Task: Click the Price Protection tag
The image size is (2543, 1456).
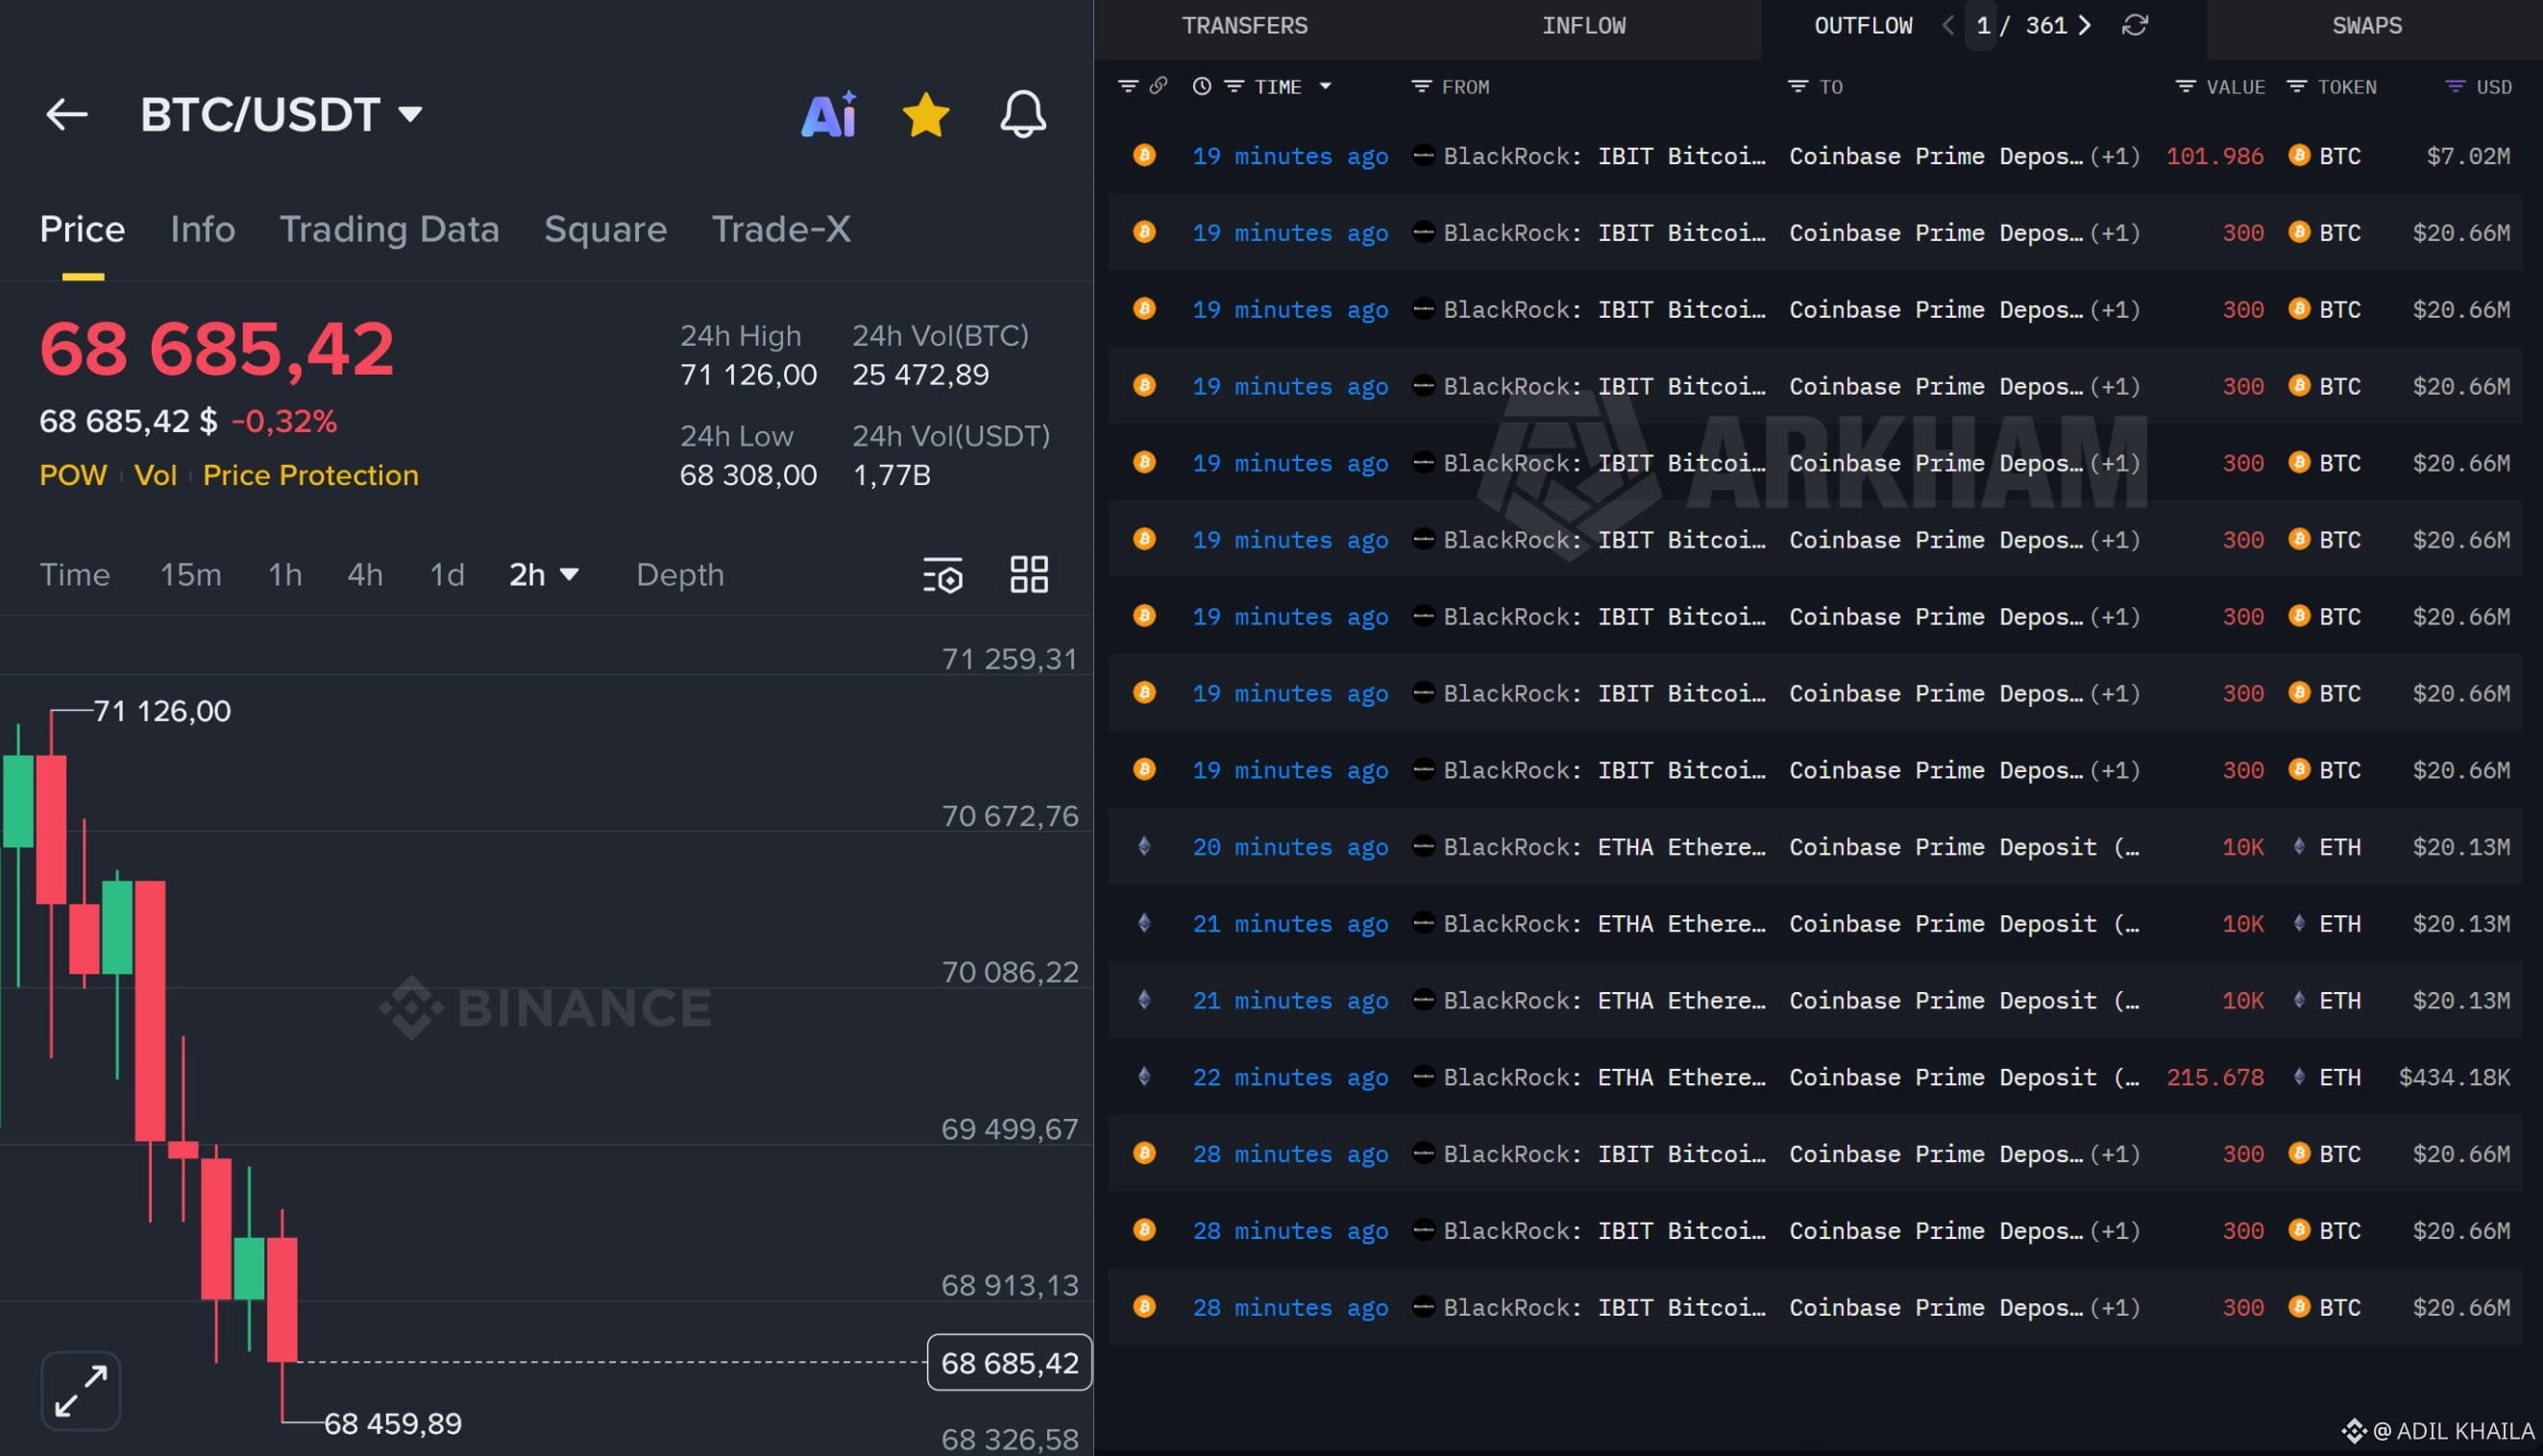Action: point(311,475)
